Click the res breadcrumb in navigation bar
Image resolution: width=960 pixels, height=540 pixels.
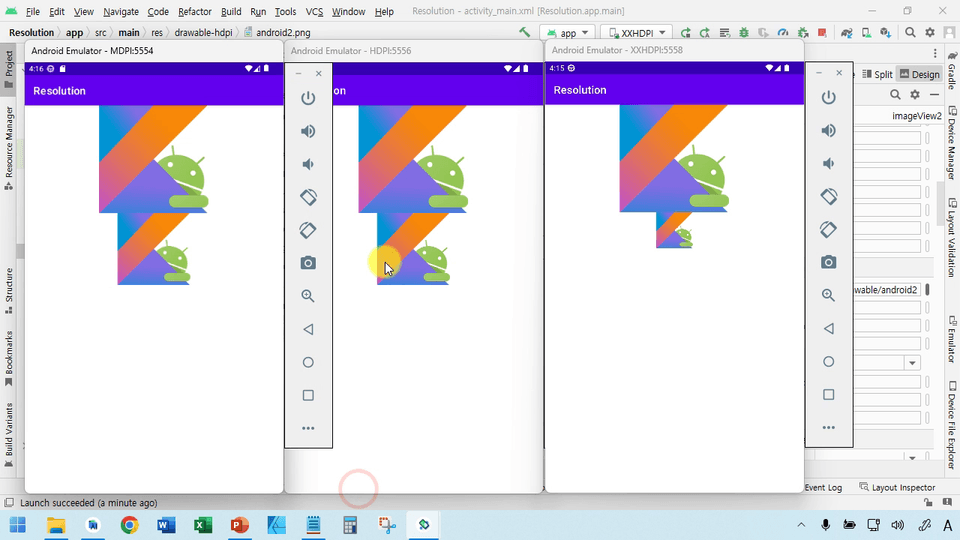157,32
